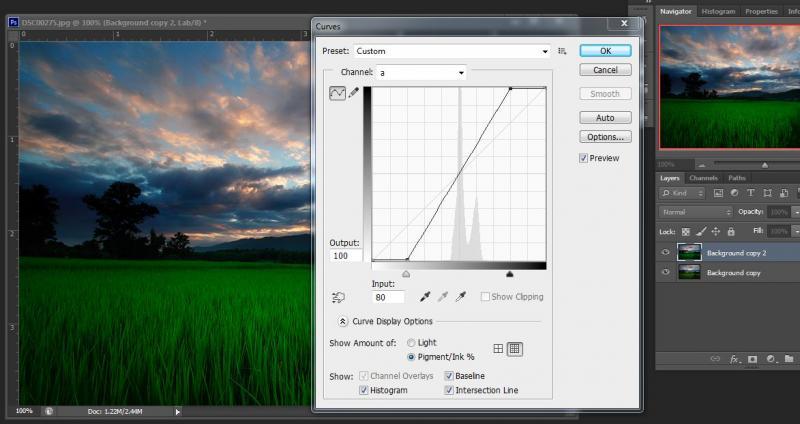Select the curve point editing tool
This screenshot has width=800, height=424.
337,93
